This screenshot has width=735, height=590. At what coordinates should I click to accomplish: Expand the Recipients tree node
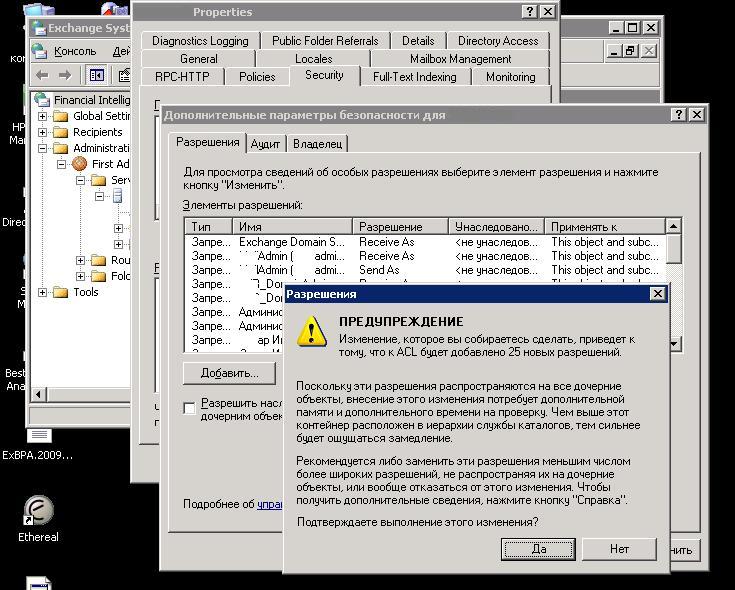tap(43, 132)
